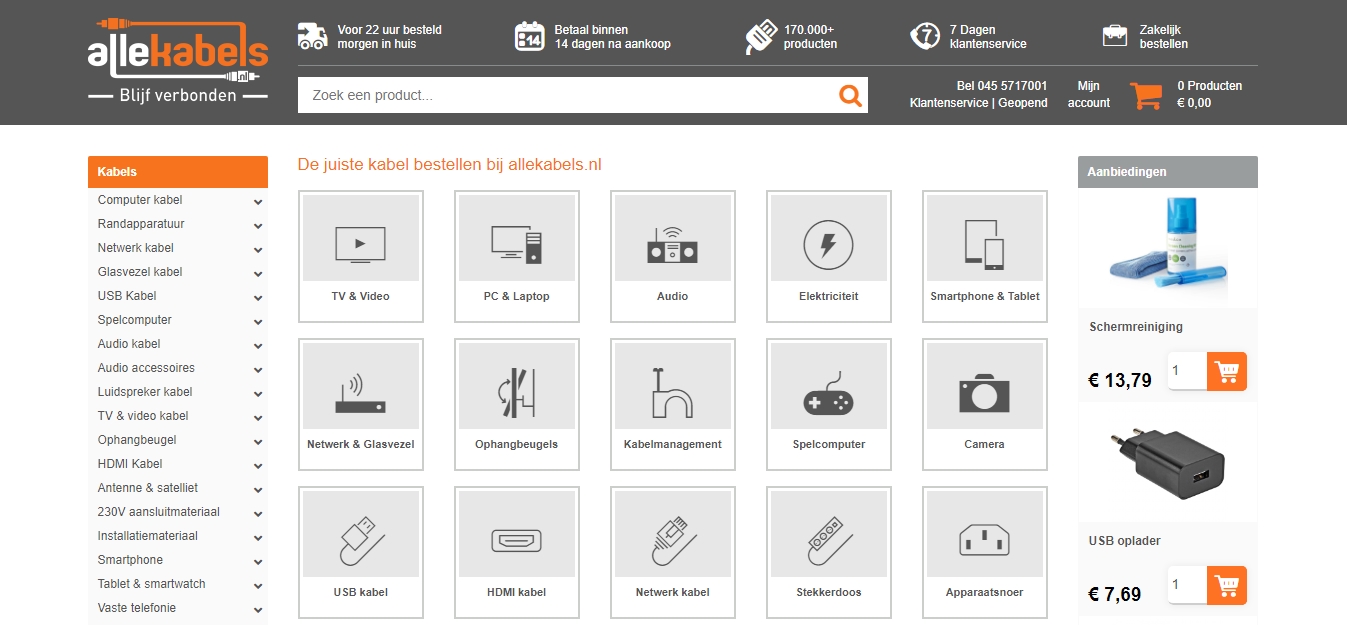The width and height of the screenshot is (1347, 625).
Task: Open the TV & Video category tile
Action: point(361,256)
